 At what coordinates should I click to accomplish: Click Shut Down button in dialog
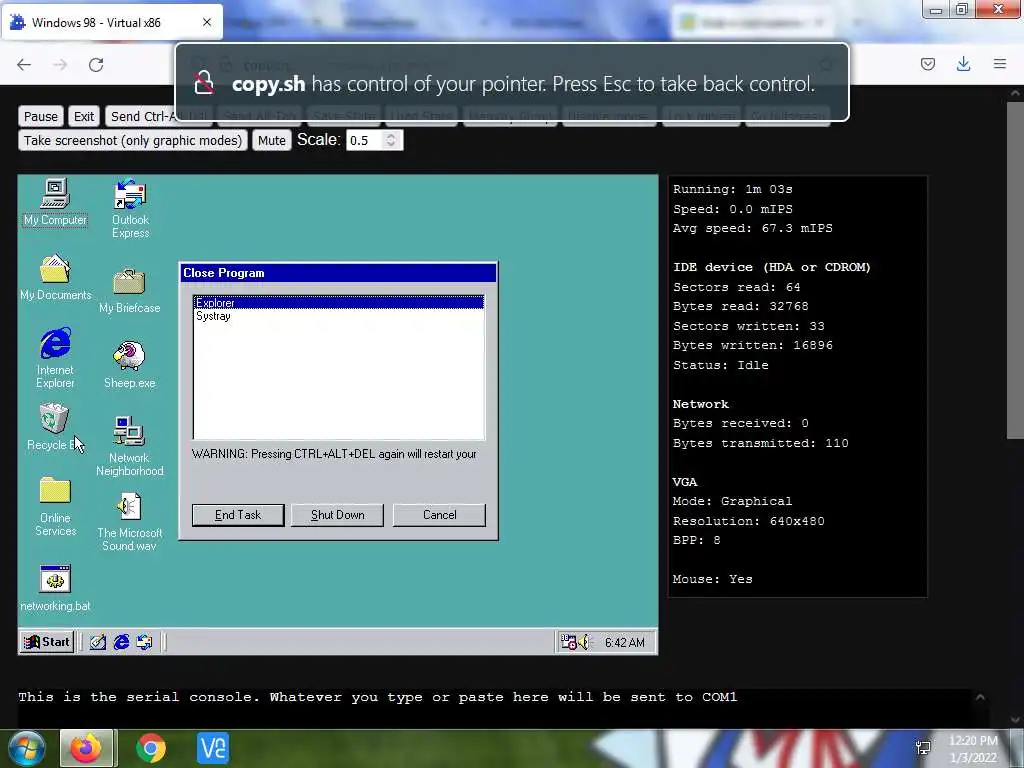[338, 515]
